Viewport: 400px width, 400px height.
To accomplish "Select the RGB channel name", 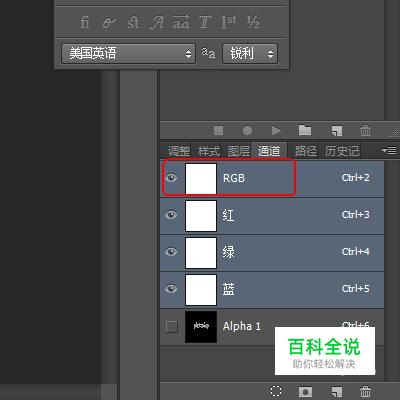I will [234, 178].
